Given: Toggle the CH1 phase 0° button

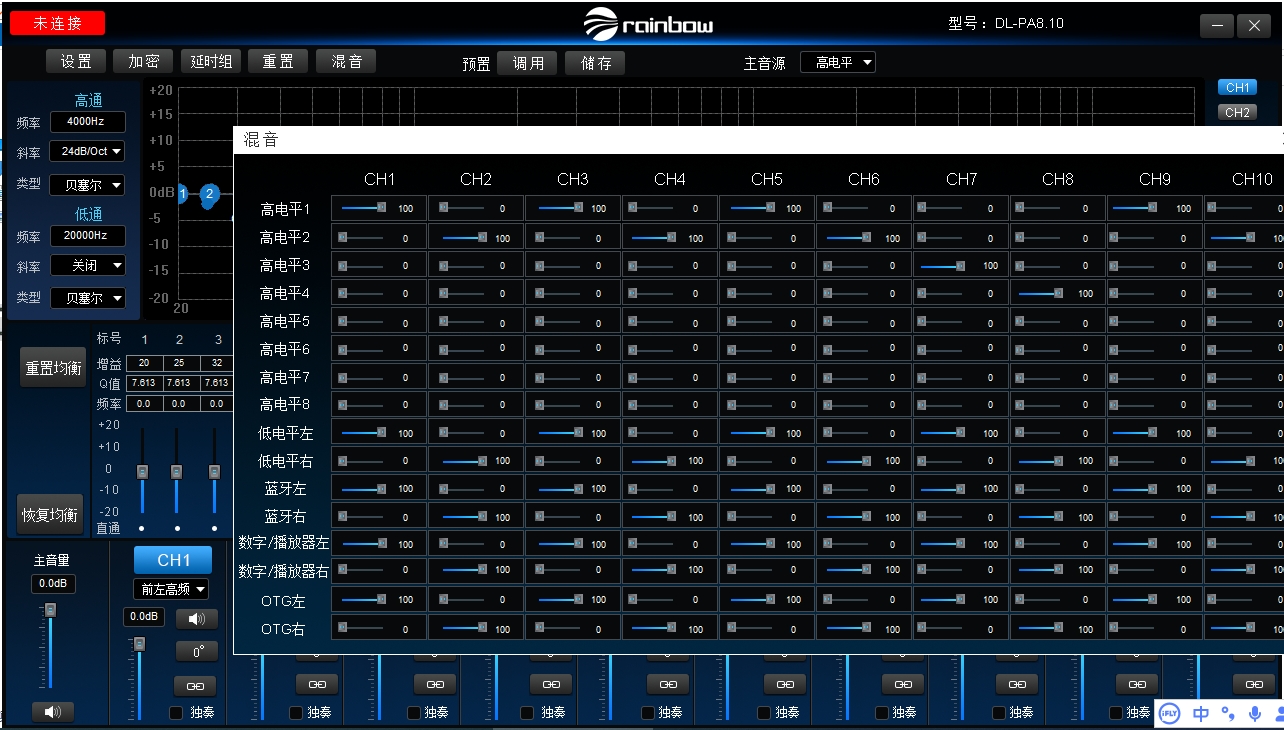Looking at the screenshot, I should (196, 652).
